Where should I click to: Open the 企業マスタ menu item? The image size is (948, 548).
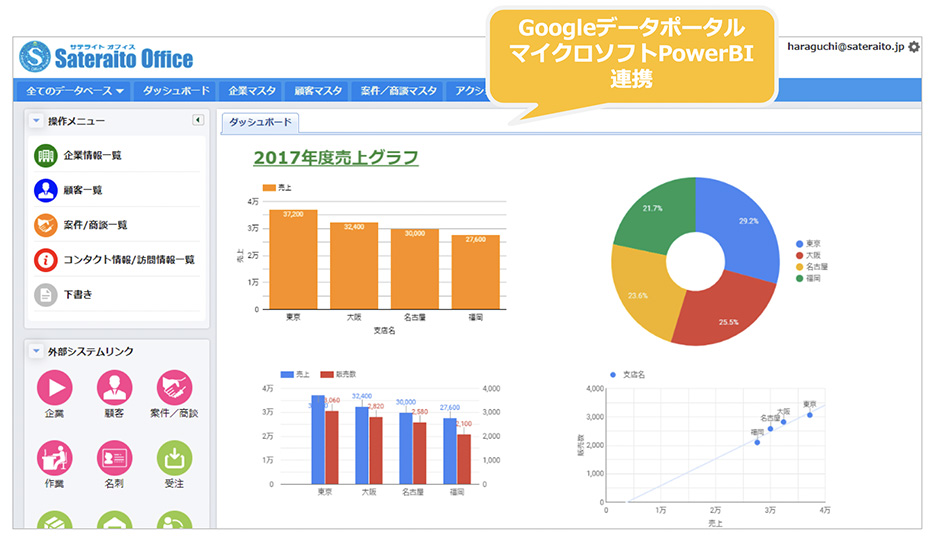(x=252, y=91)
